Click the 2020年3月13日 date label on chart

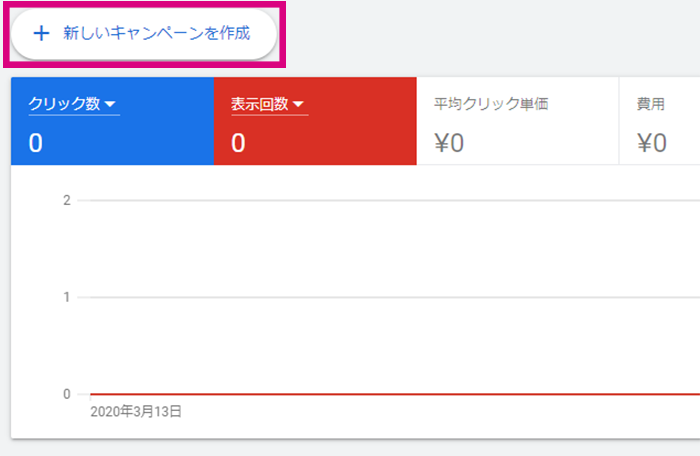click(x=136, y=411)
